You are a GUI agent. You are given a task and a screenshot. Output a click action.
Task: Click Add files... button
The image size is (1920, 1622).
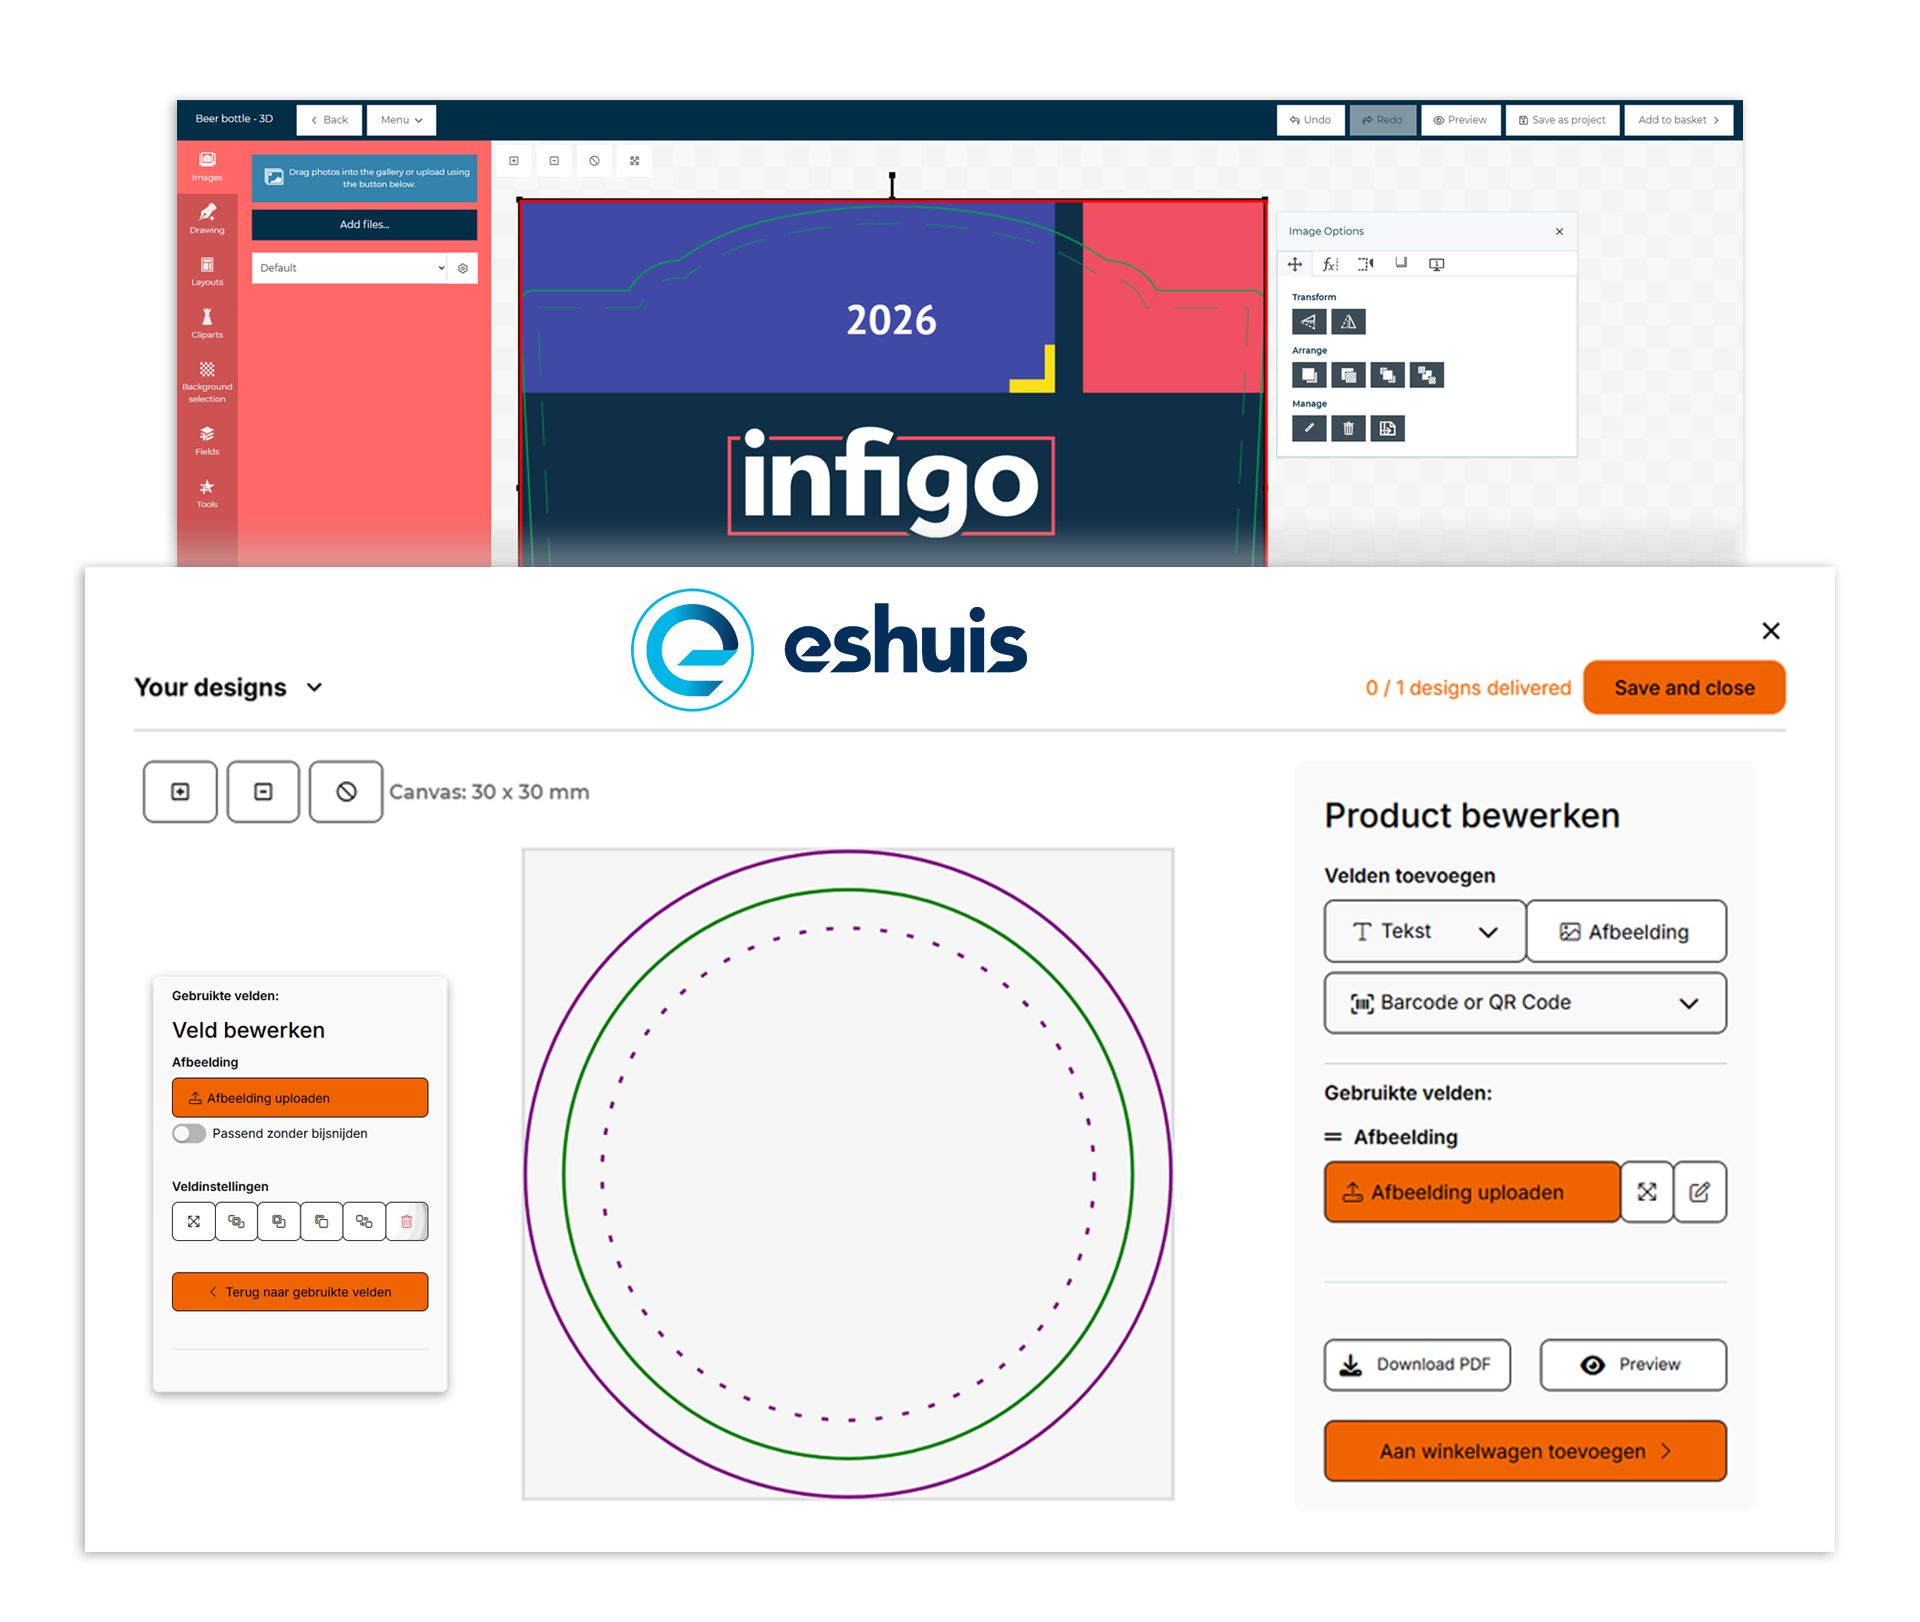coord(364,224)
